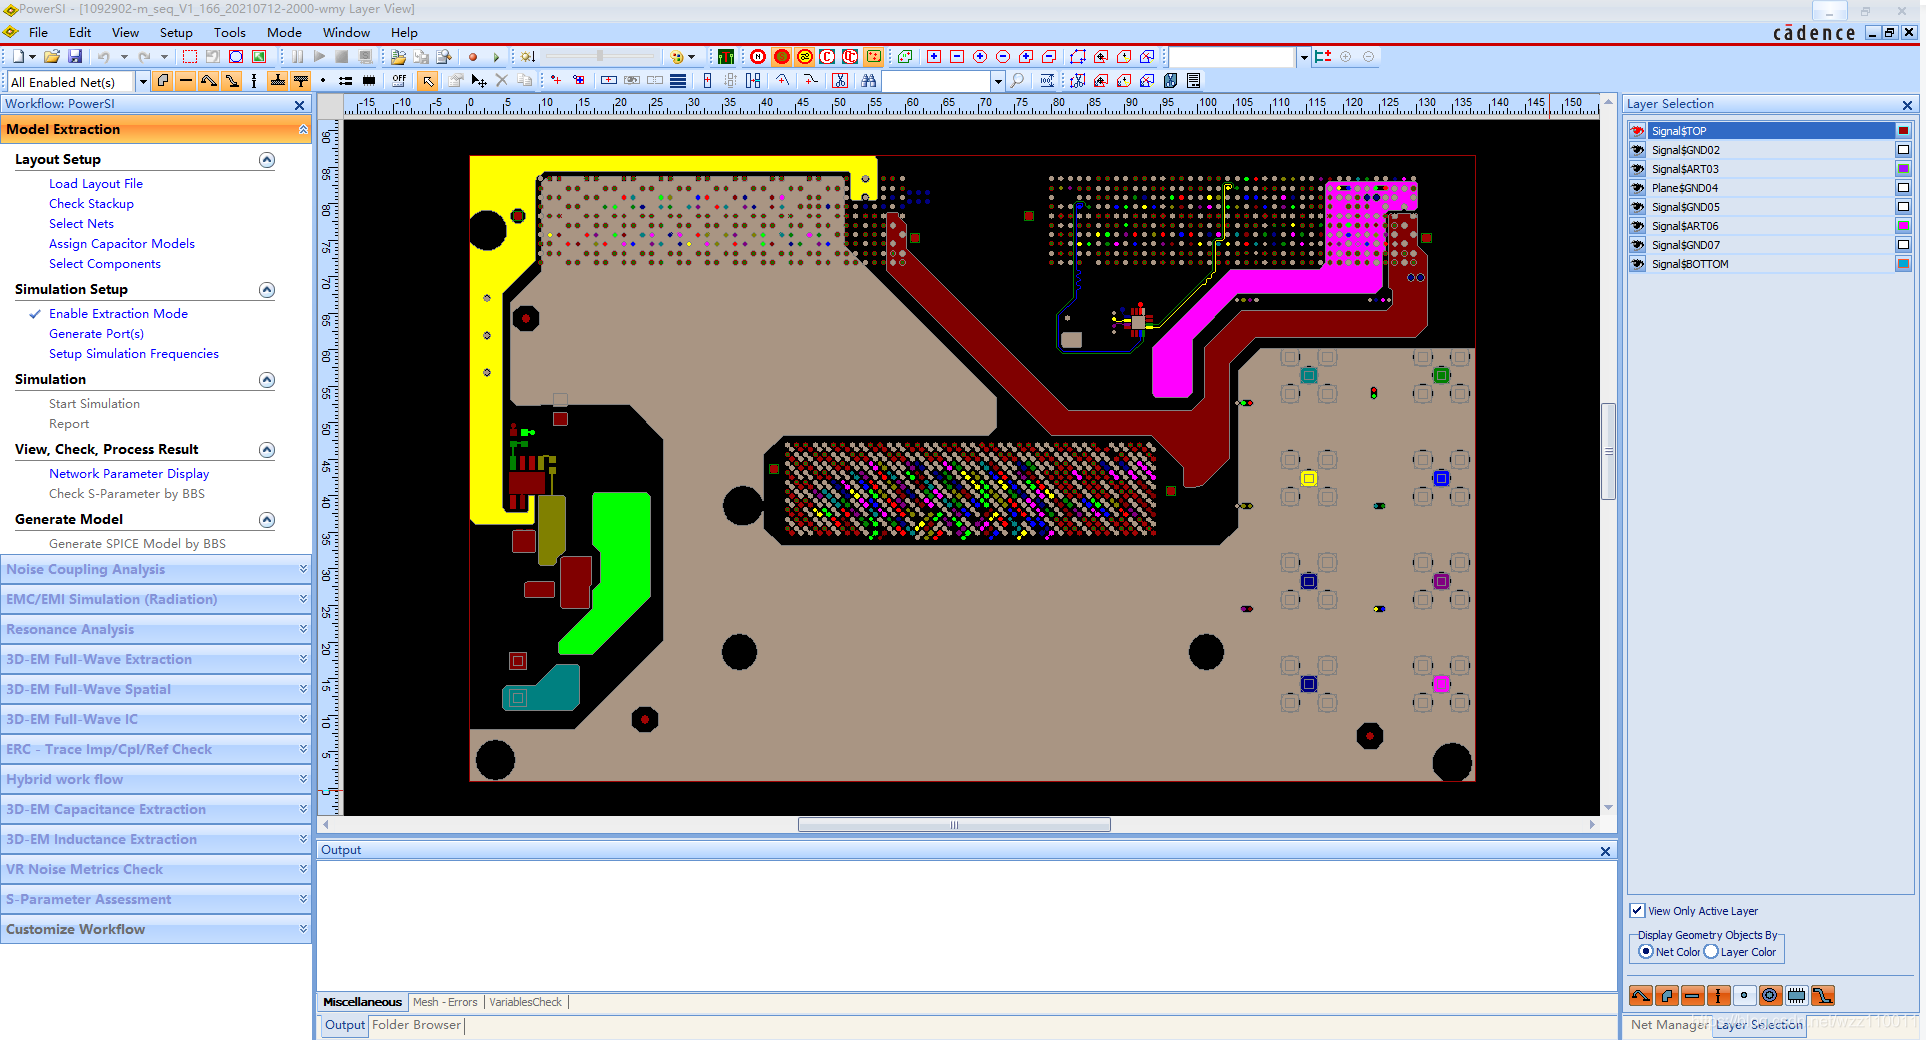Click Assign Capacitor Models link
This screenshot has width=1926, height=1040.
click(x=122, y=244)
